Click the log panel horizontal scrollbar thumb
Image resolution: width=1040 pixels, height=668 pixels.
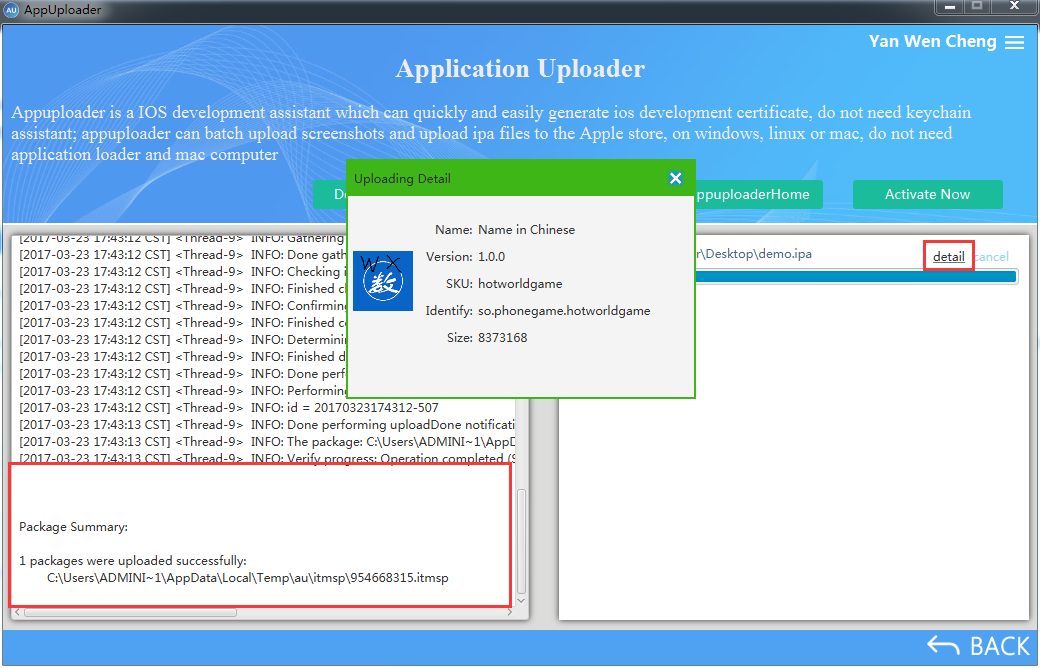pos(131,612)
